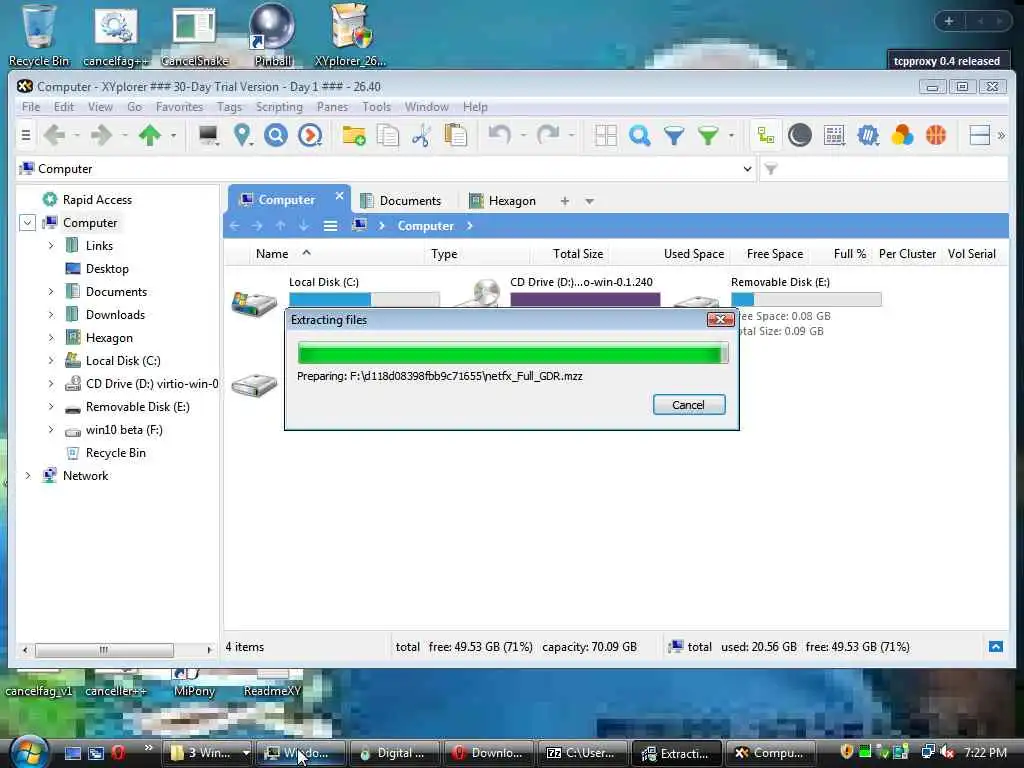The image size is (1024, 768).
Task: Click the orange-ringed play icon in toolbar
Action: (310, 135)
